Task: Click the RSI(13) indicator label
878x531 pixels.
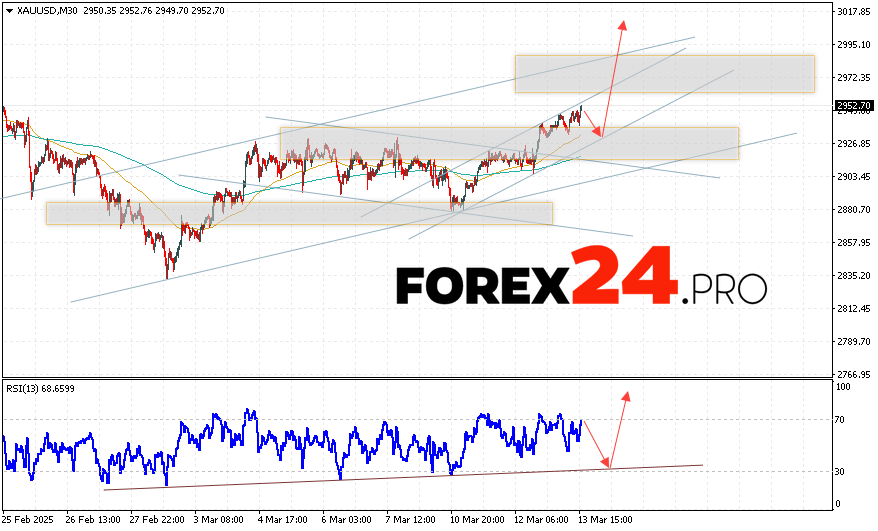Action: coord(40,388)
